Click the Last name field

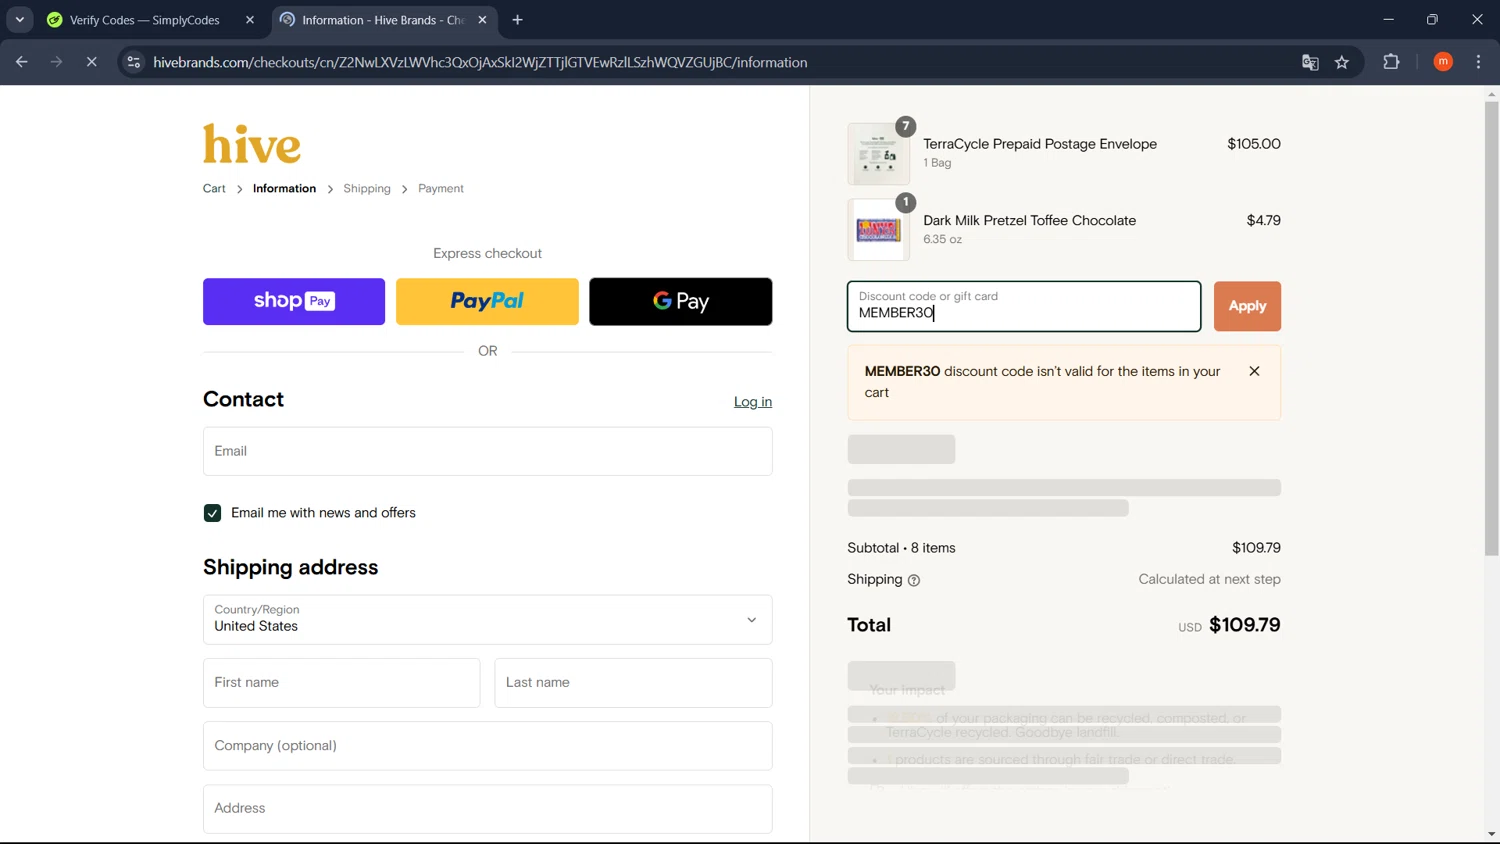(x=634, y=683)
